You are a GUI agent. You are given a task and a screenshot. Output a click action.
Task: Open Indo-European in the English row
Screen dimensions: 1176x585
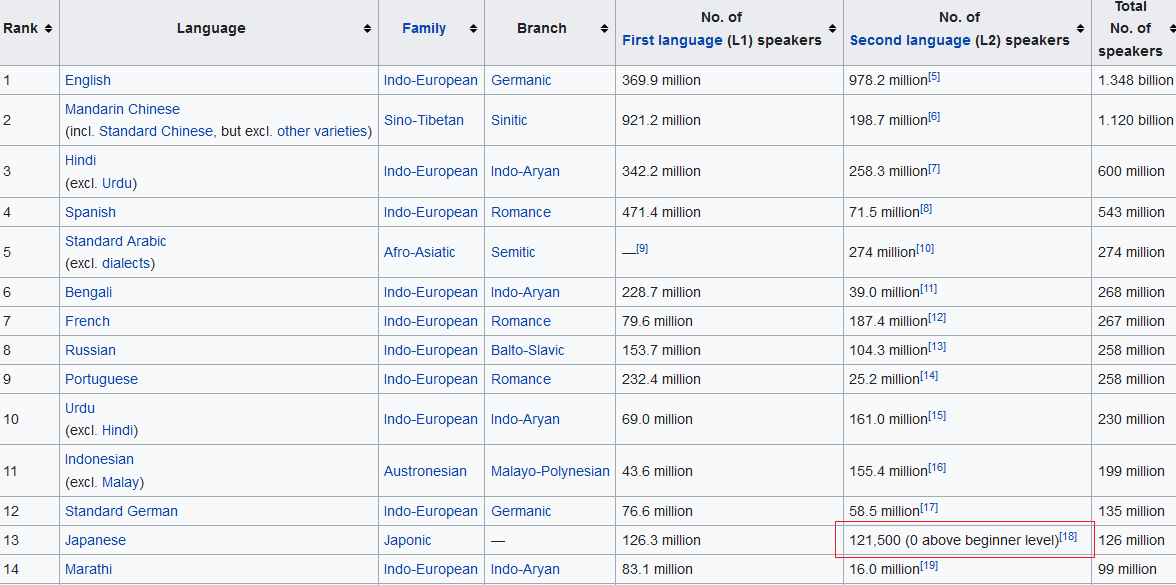(x=430, y=80)
